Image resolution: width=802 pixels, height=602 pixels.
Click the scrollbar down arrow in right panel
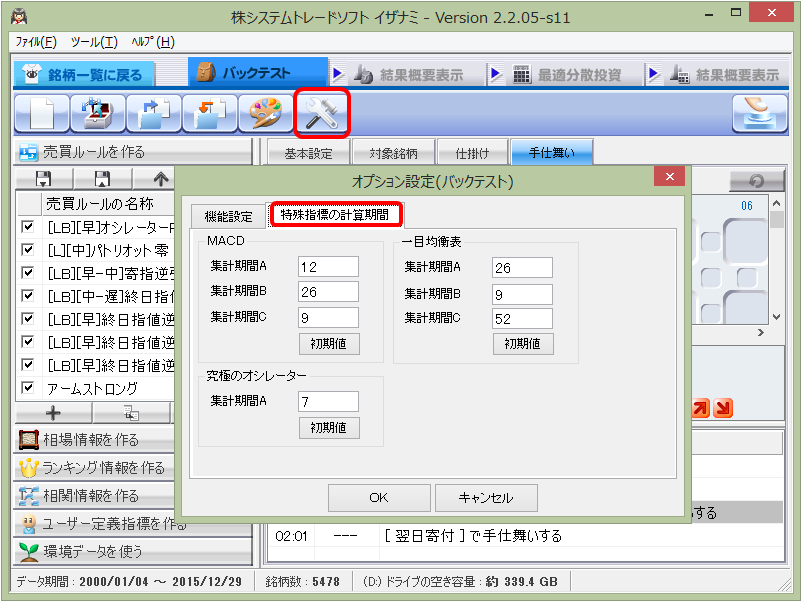click(x=776, y=317)
